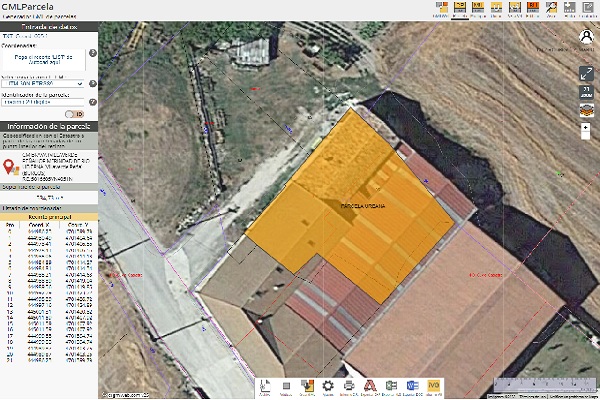Viewport: 600px width, 400px height.
Task: Click the help icon beside the coordinate system dropdown
Action: 93,83
